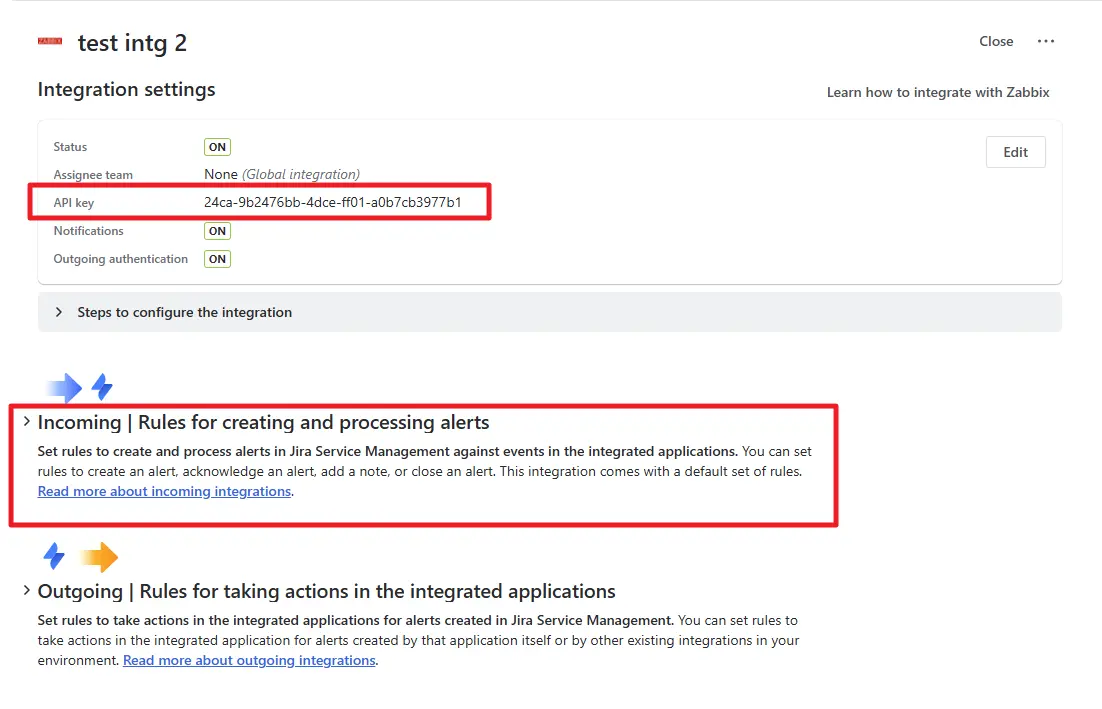Click the orange outgoing arrow icon
This screenshot has height=709, width=1102.
tap(101, 556)
